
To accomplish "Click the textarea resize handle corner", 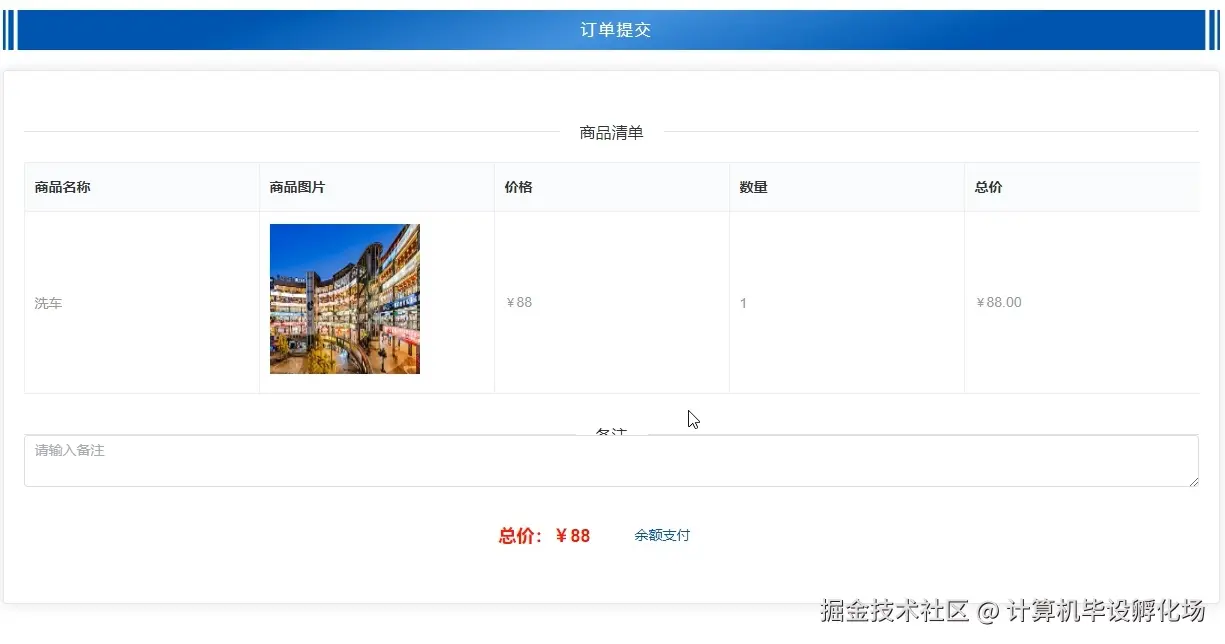I will pos(1193,483).
